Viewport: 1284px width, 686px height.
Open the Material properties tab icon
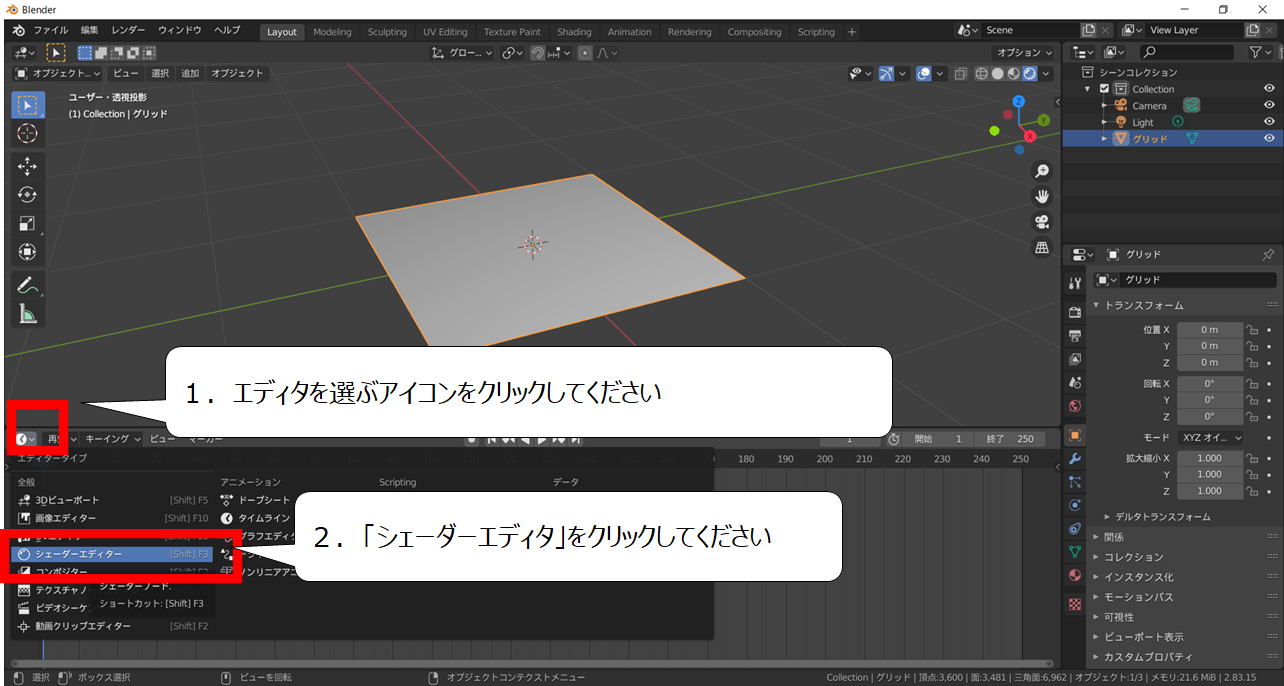(1075, 576)
